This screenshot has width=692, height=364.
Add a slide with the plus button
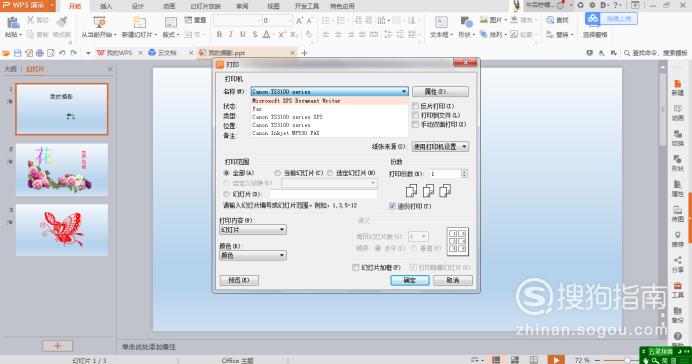point(57,346)
